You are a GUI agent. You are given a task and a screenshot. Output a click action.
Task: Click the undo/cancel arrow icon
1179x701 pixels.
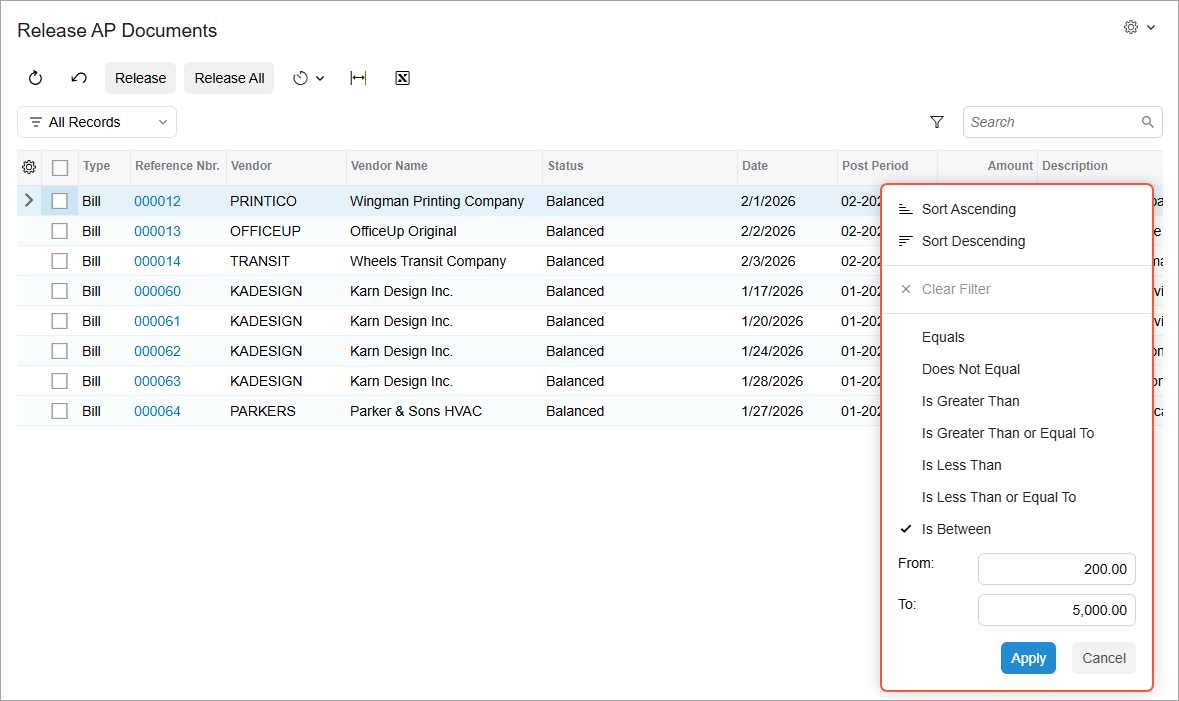[79, 78]
